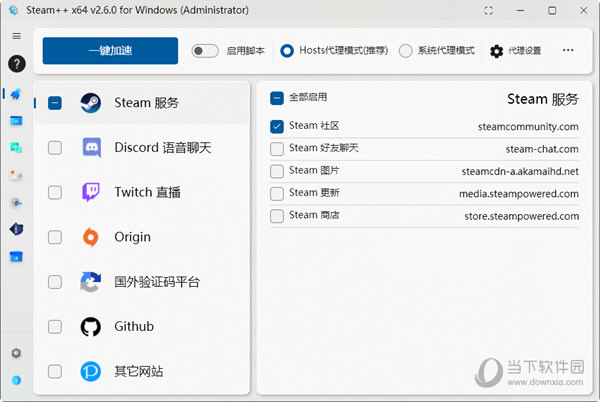Click the steamcommunity.com domain text
This screenshot has width=600, height=402.
pyautogui.click(x=528, y=127)
